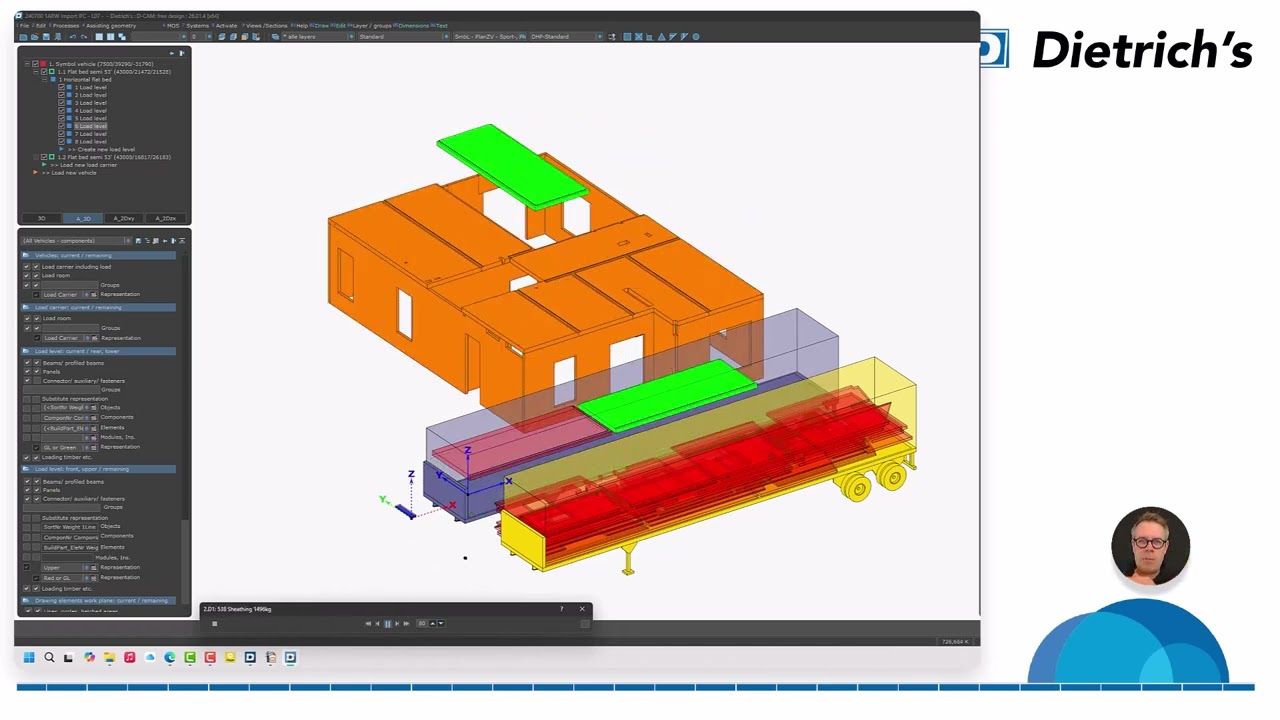Click the round icon at the toolbar's right end
The height and width of the screenshot is (720, 1280).
[696, 37]
